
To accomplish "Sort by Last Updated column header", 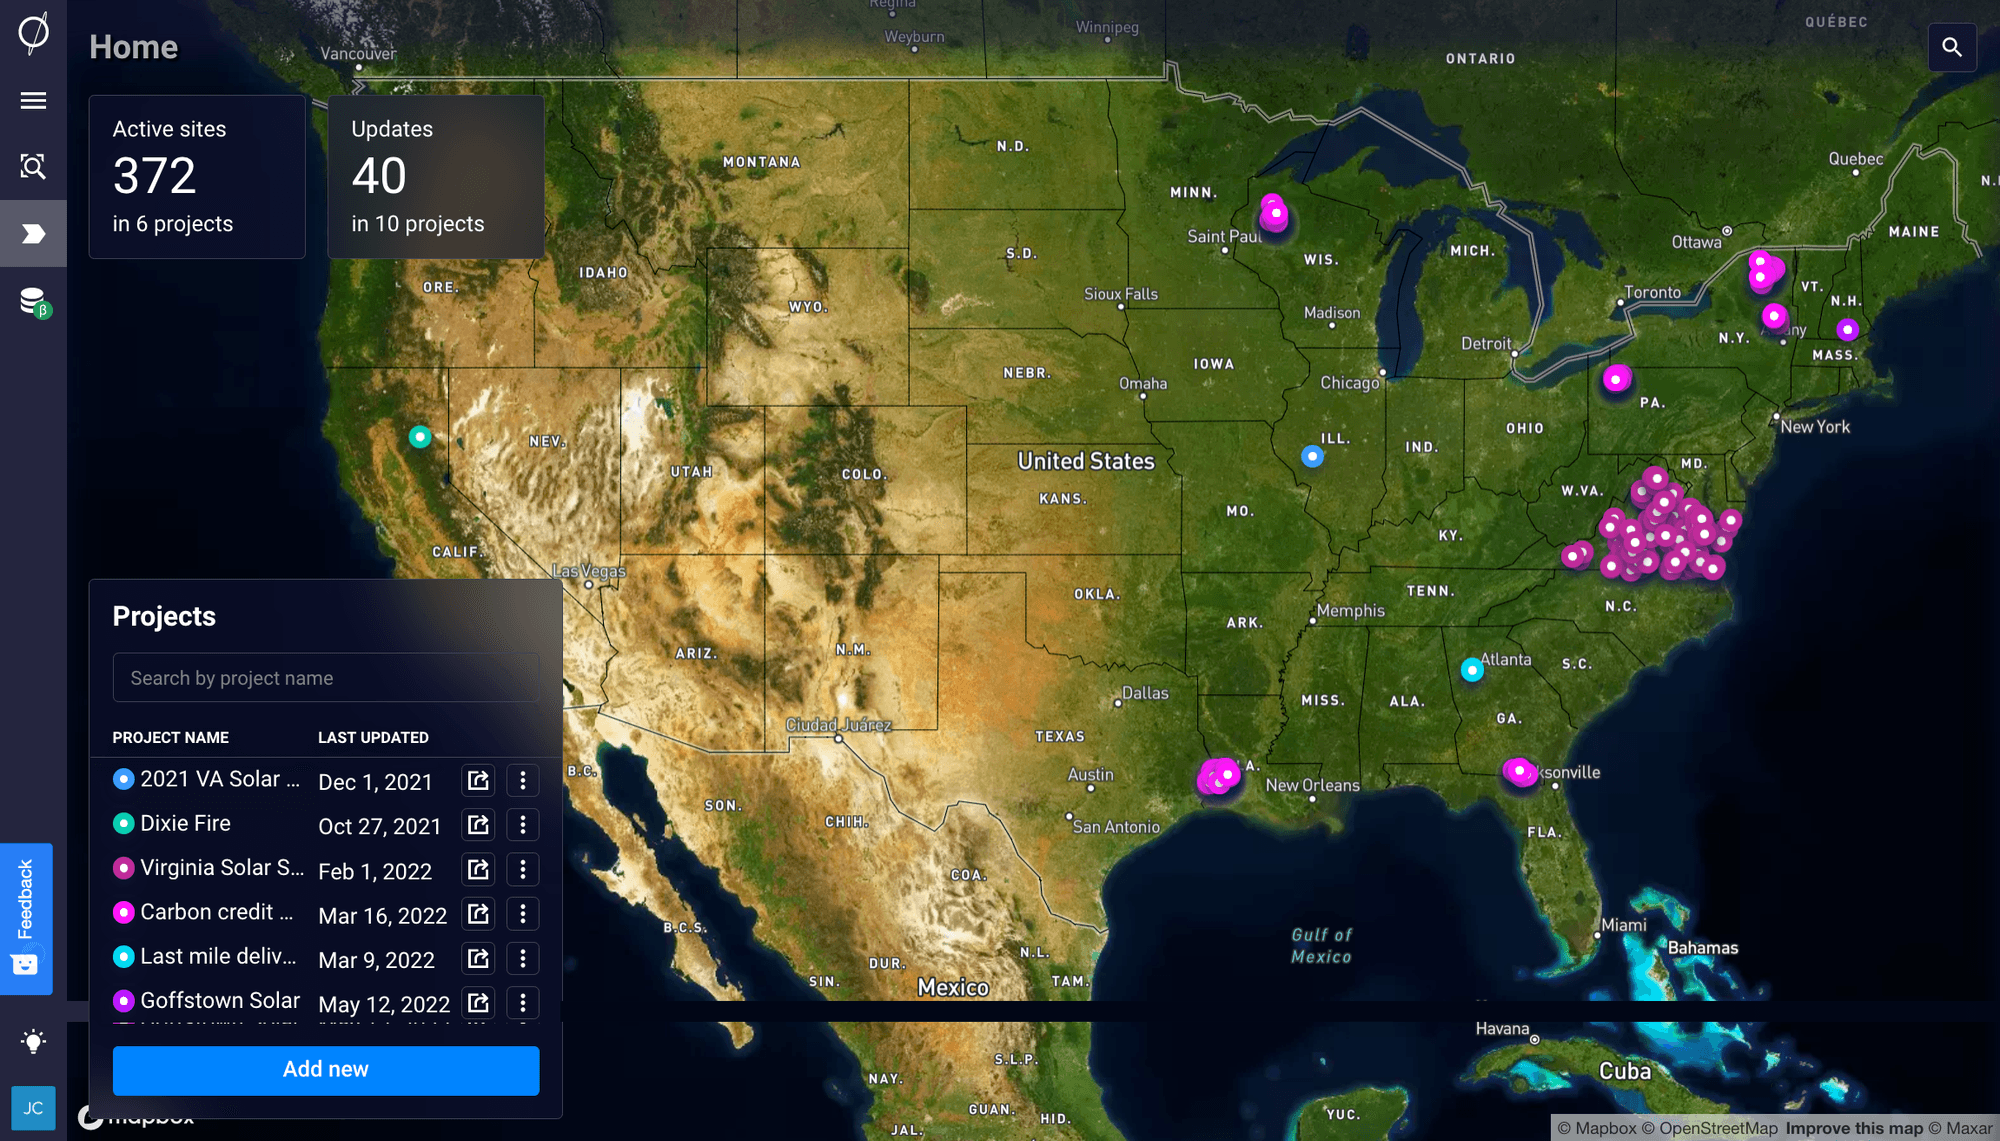I will [x=373, y=737].
